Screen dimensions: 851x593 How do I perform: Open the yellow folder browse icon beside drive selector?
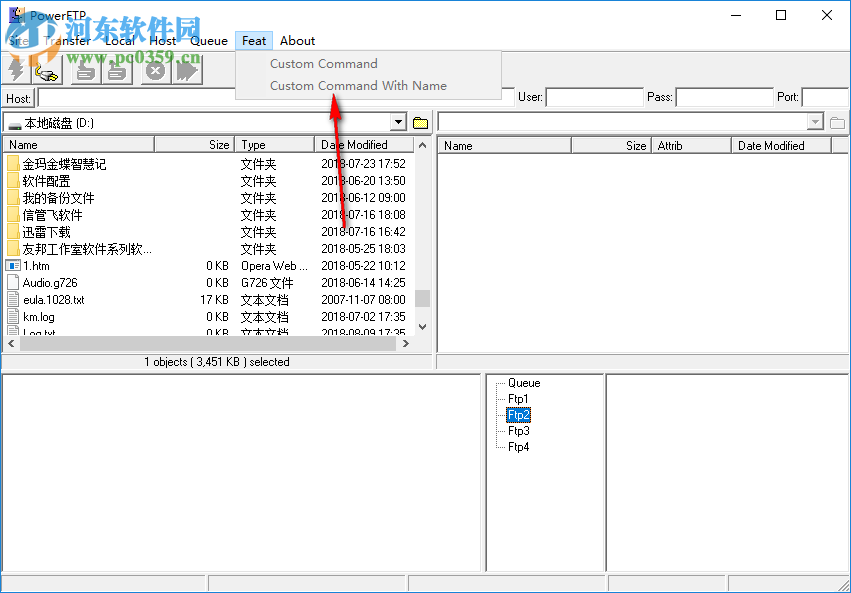420,121
